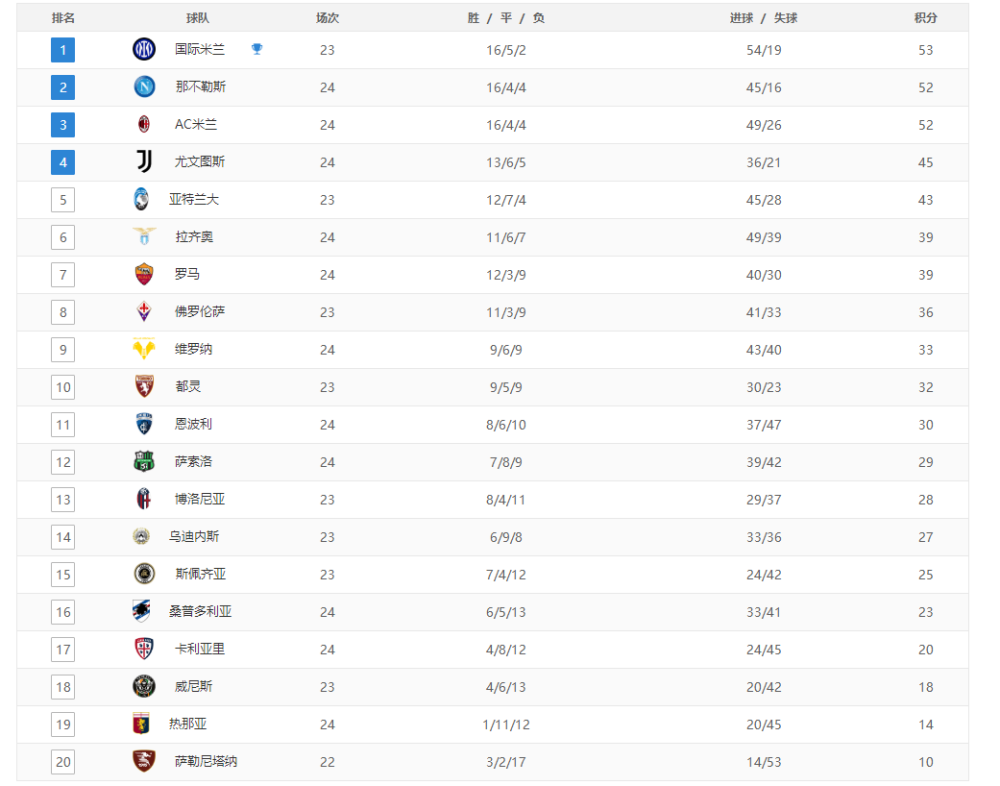
Task: Click the Lazio eagle logo
Action: point(144,237)
